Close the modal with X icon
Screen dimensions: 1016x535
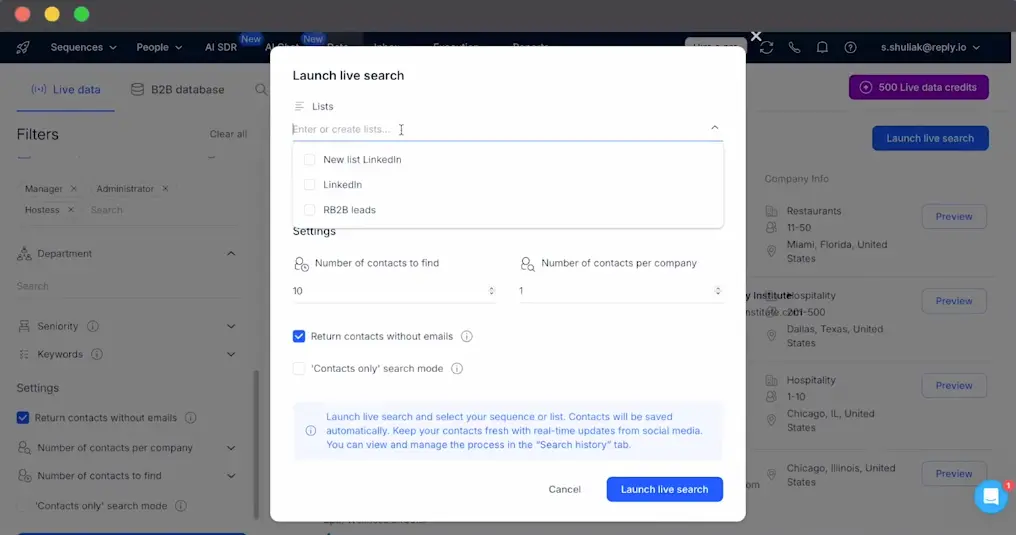pos(756,36)
